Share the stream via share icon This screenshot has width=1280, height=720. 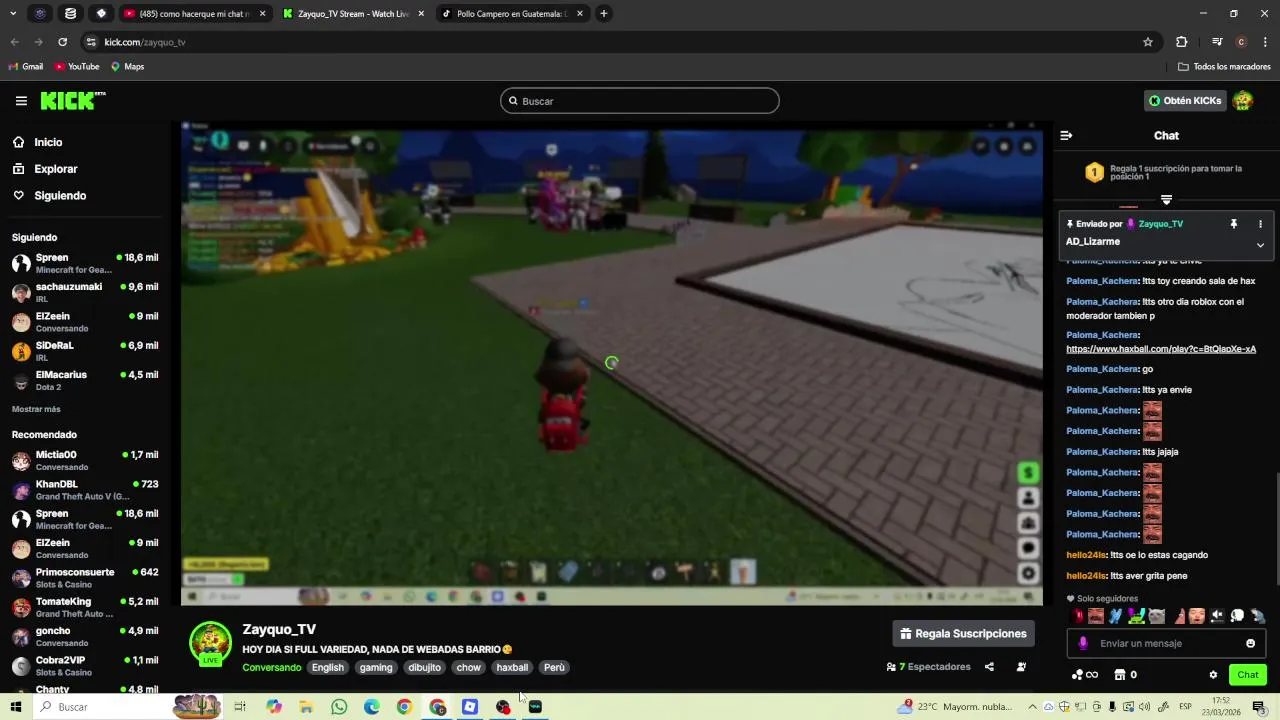989,667
